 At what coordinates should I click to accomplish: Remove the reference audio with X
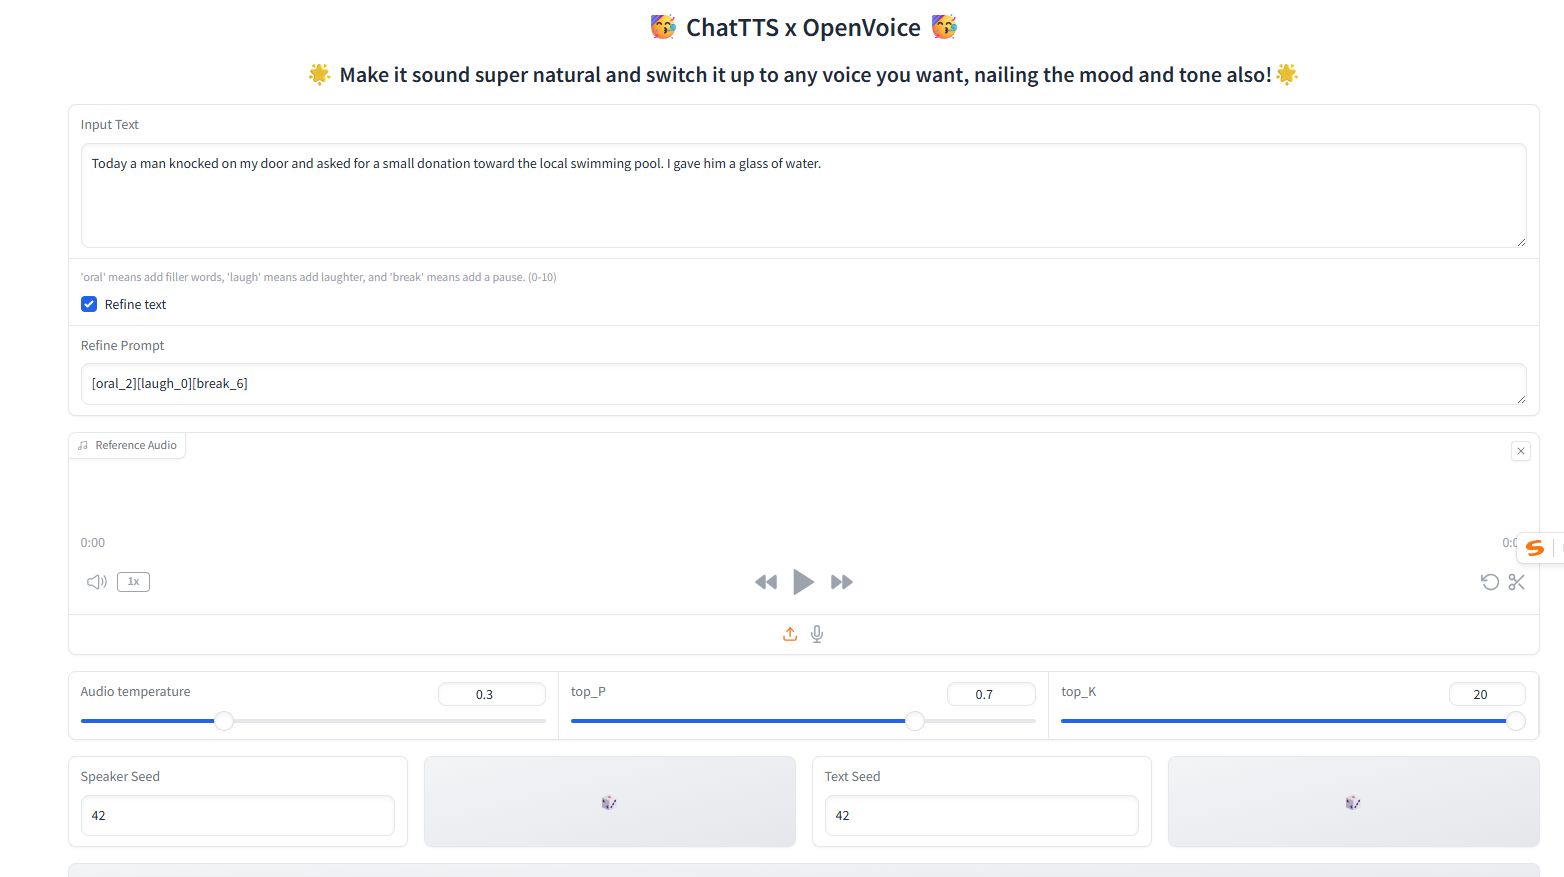[1521, 451]
